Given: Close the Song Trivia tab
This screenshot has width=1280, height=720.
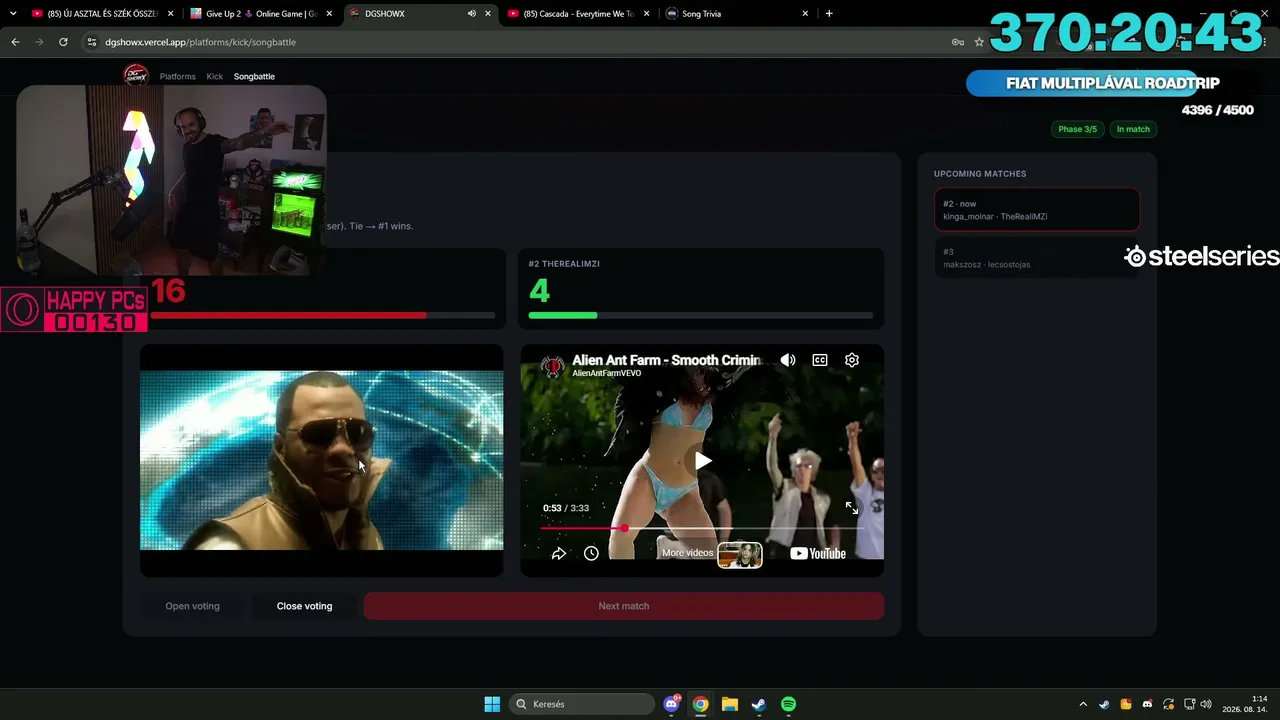Looking at the screenshot, I should (x=805, y=14).
